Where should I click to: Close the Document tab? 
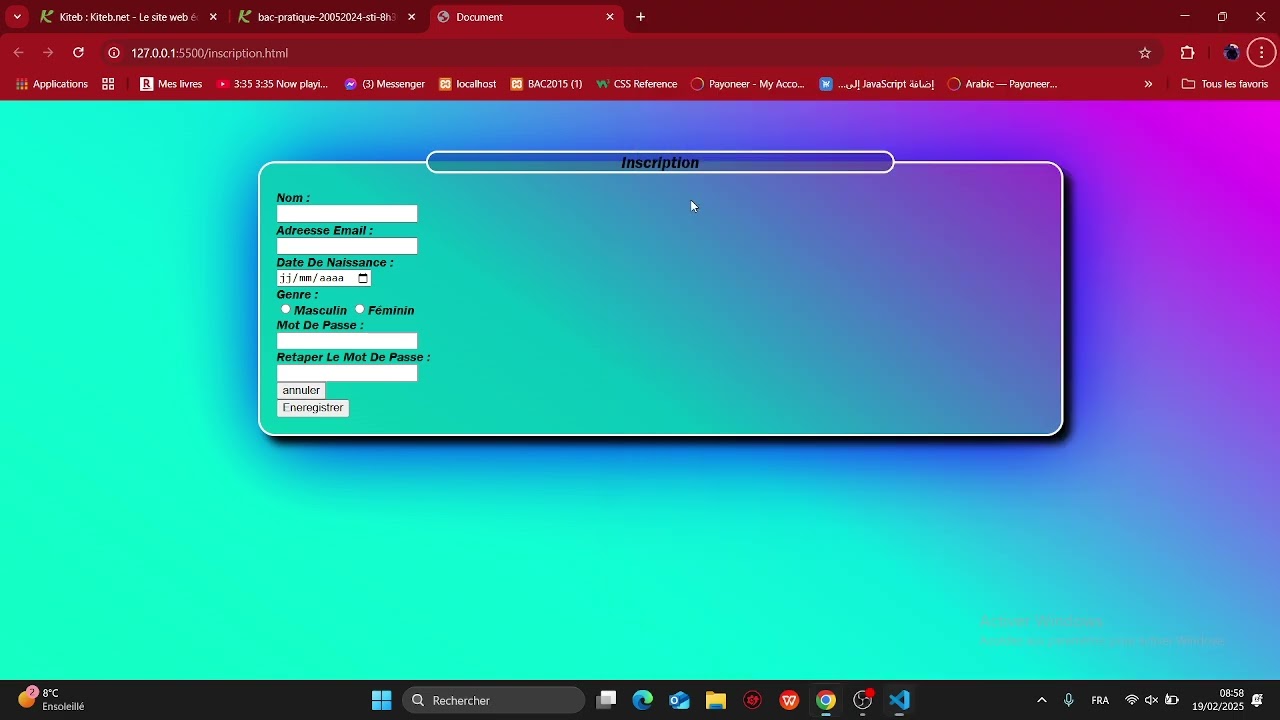(x=610, y=17)
